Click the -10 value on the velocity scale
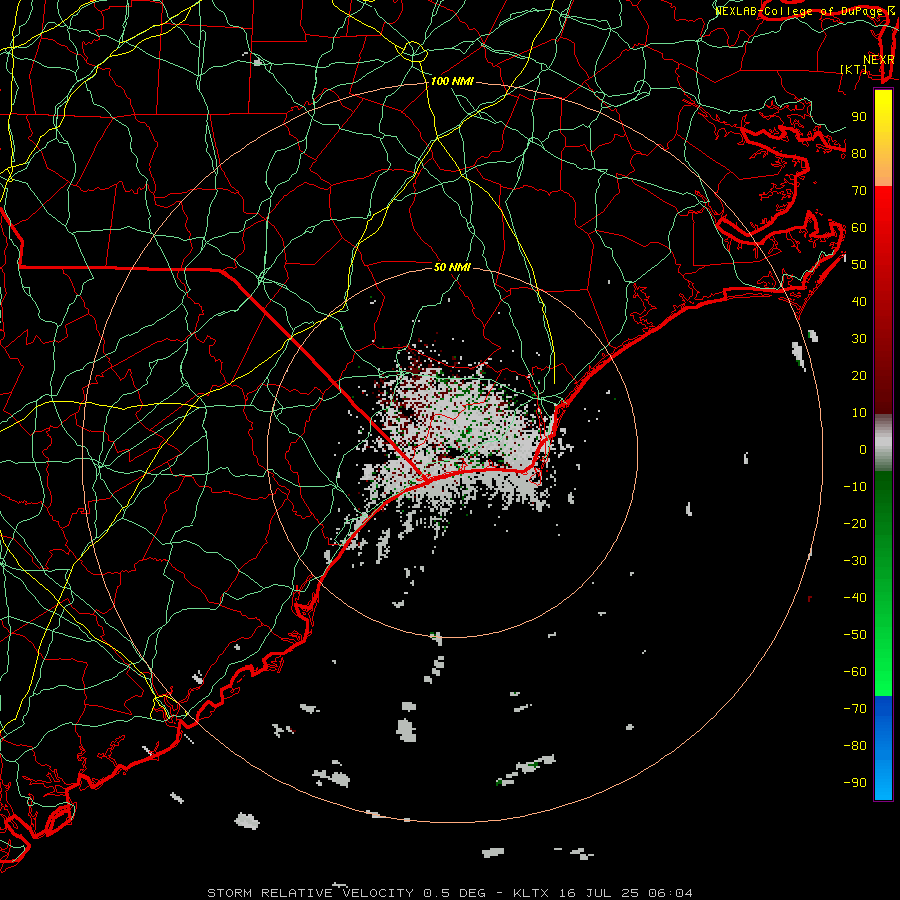Screen dimensions: 900x900 click(855, 487)
